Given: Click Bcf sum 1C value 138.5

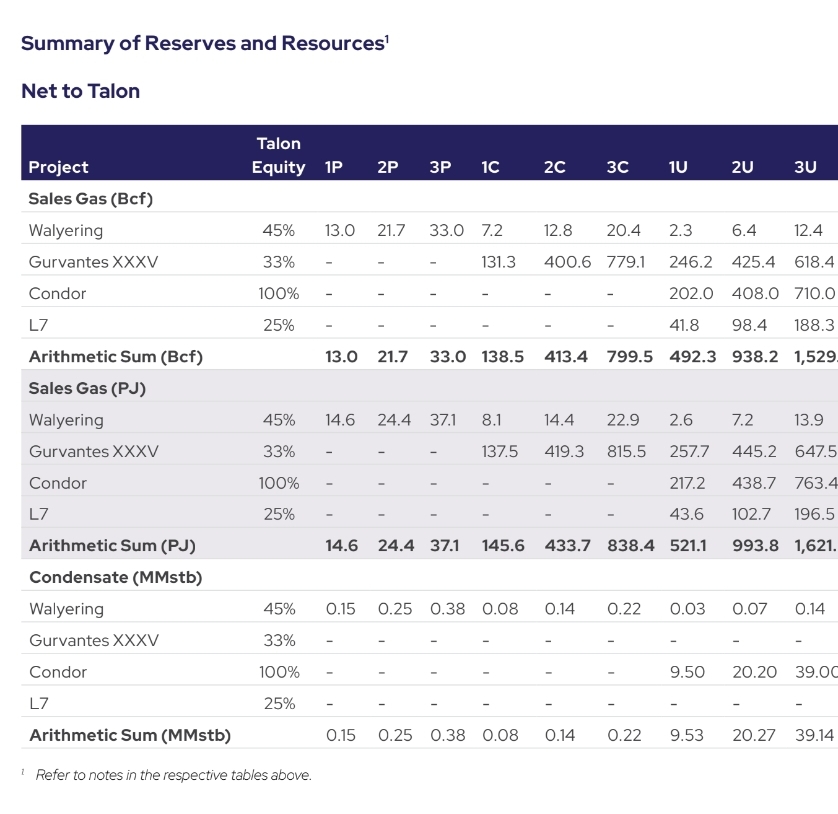Looking at the screenshot, I should [x=502, y=356].
